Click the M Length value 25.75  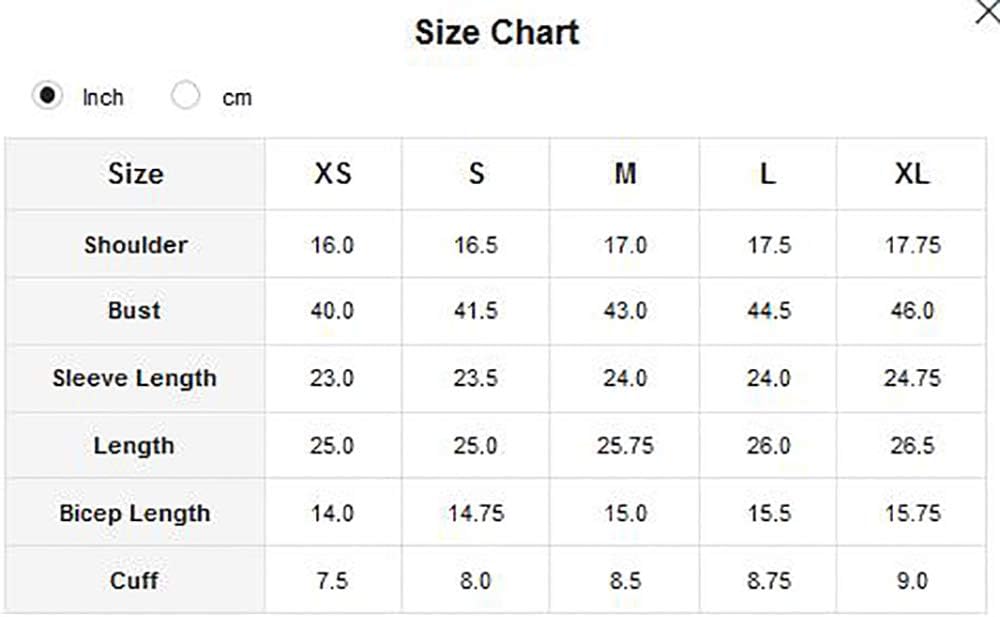pos(625,445)
